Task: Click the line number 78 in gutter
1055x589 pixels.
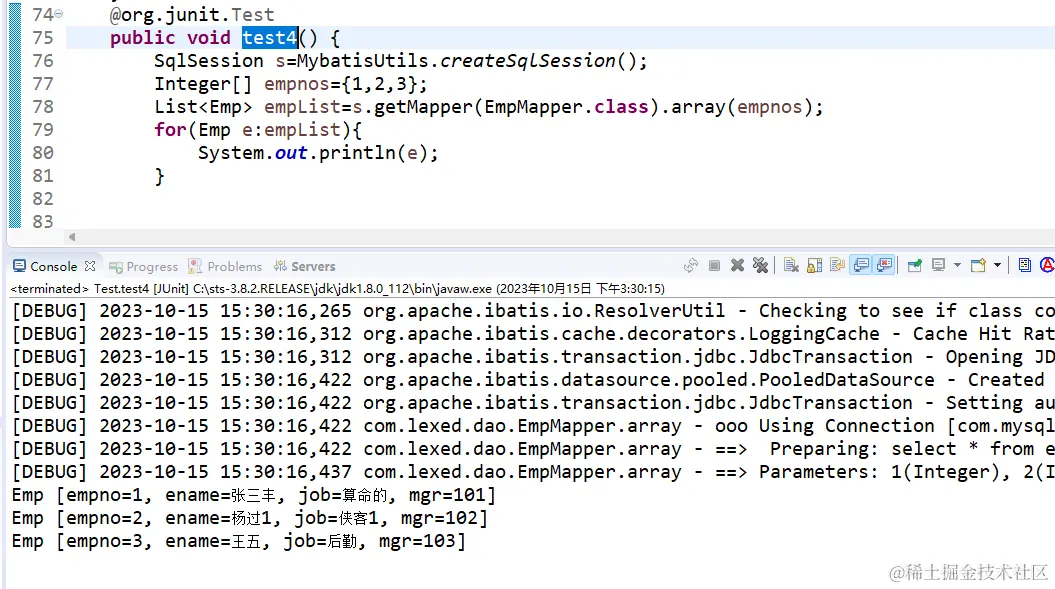Action: point(42,107)
